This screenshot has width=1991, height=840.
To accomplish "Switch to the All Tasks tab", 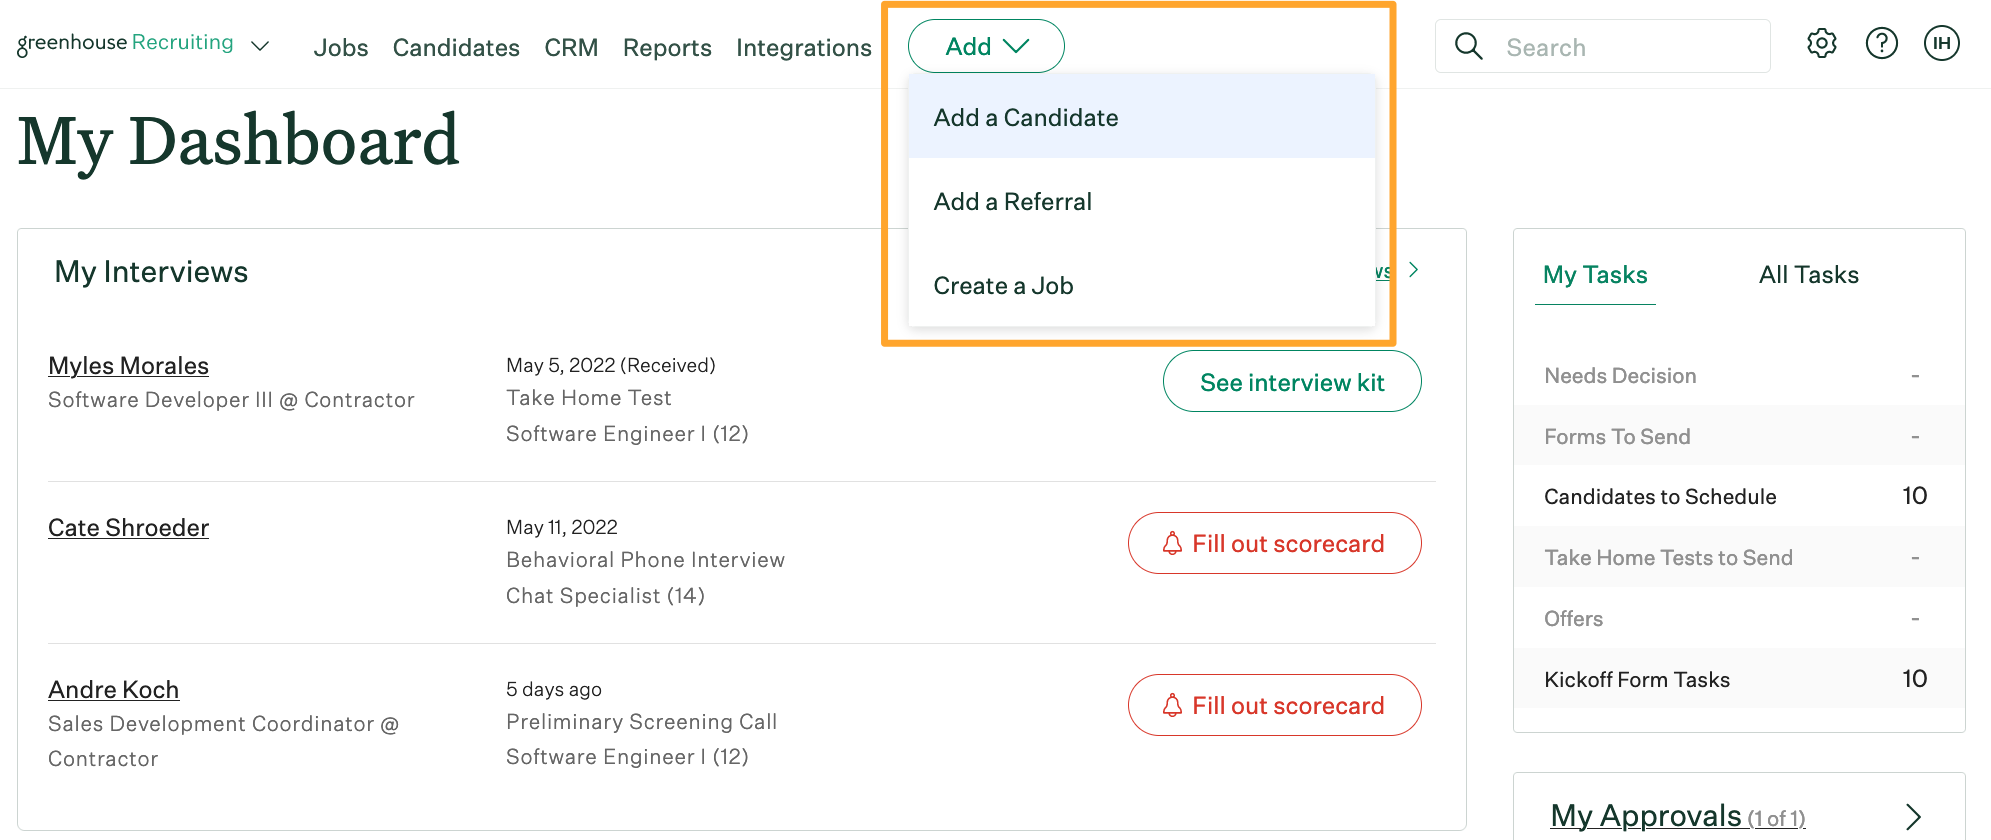I will click(x=1808, y=275).
